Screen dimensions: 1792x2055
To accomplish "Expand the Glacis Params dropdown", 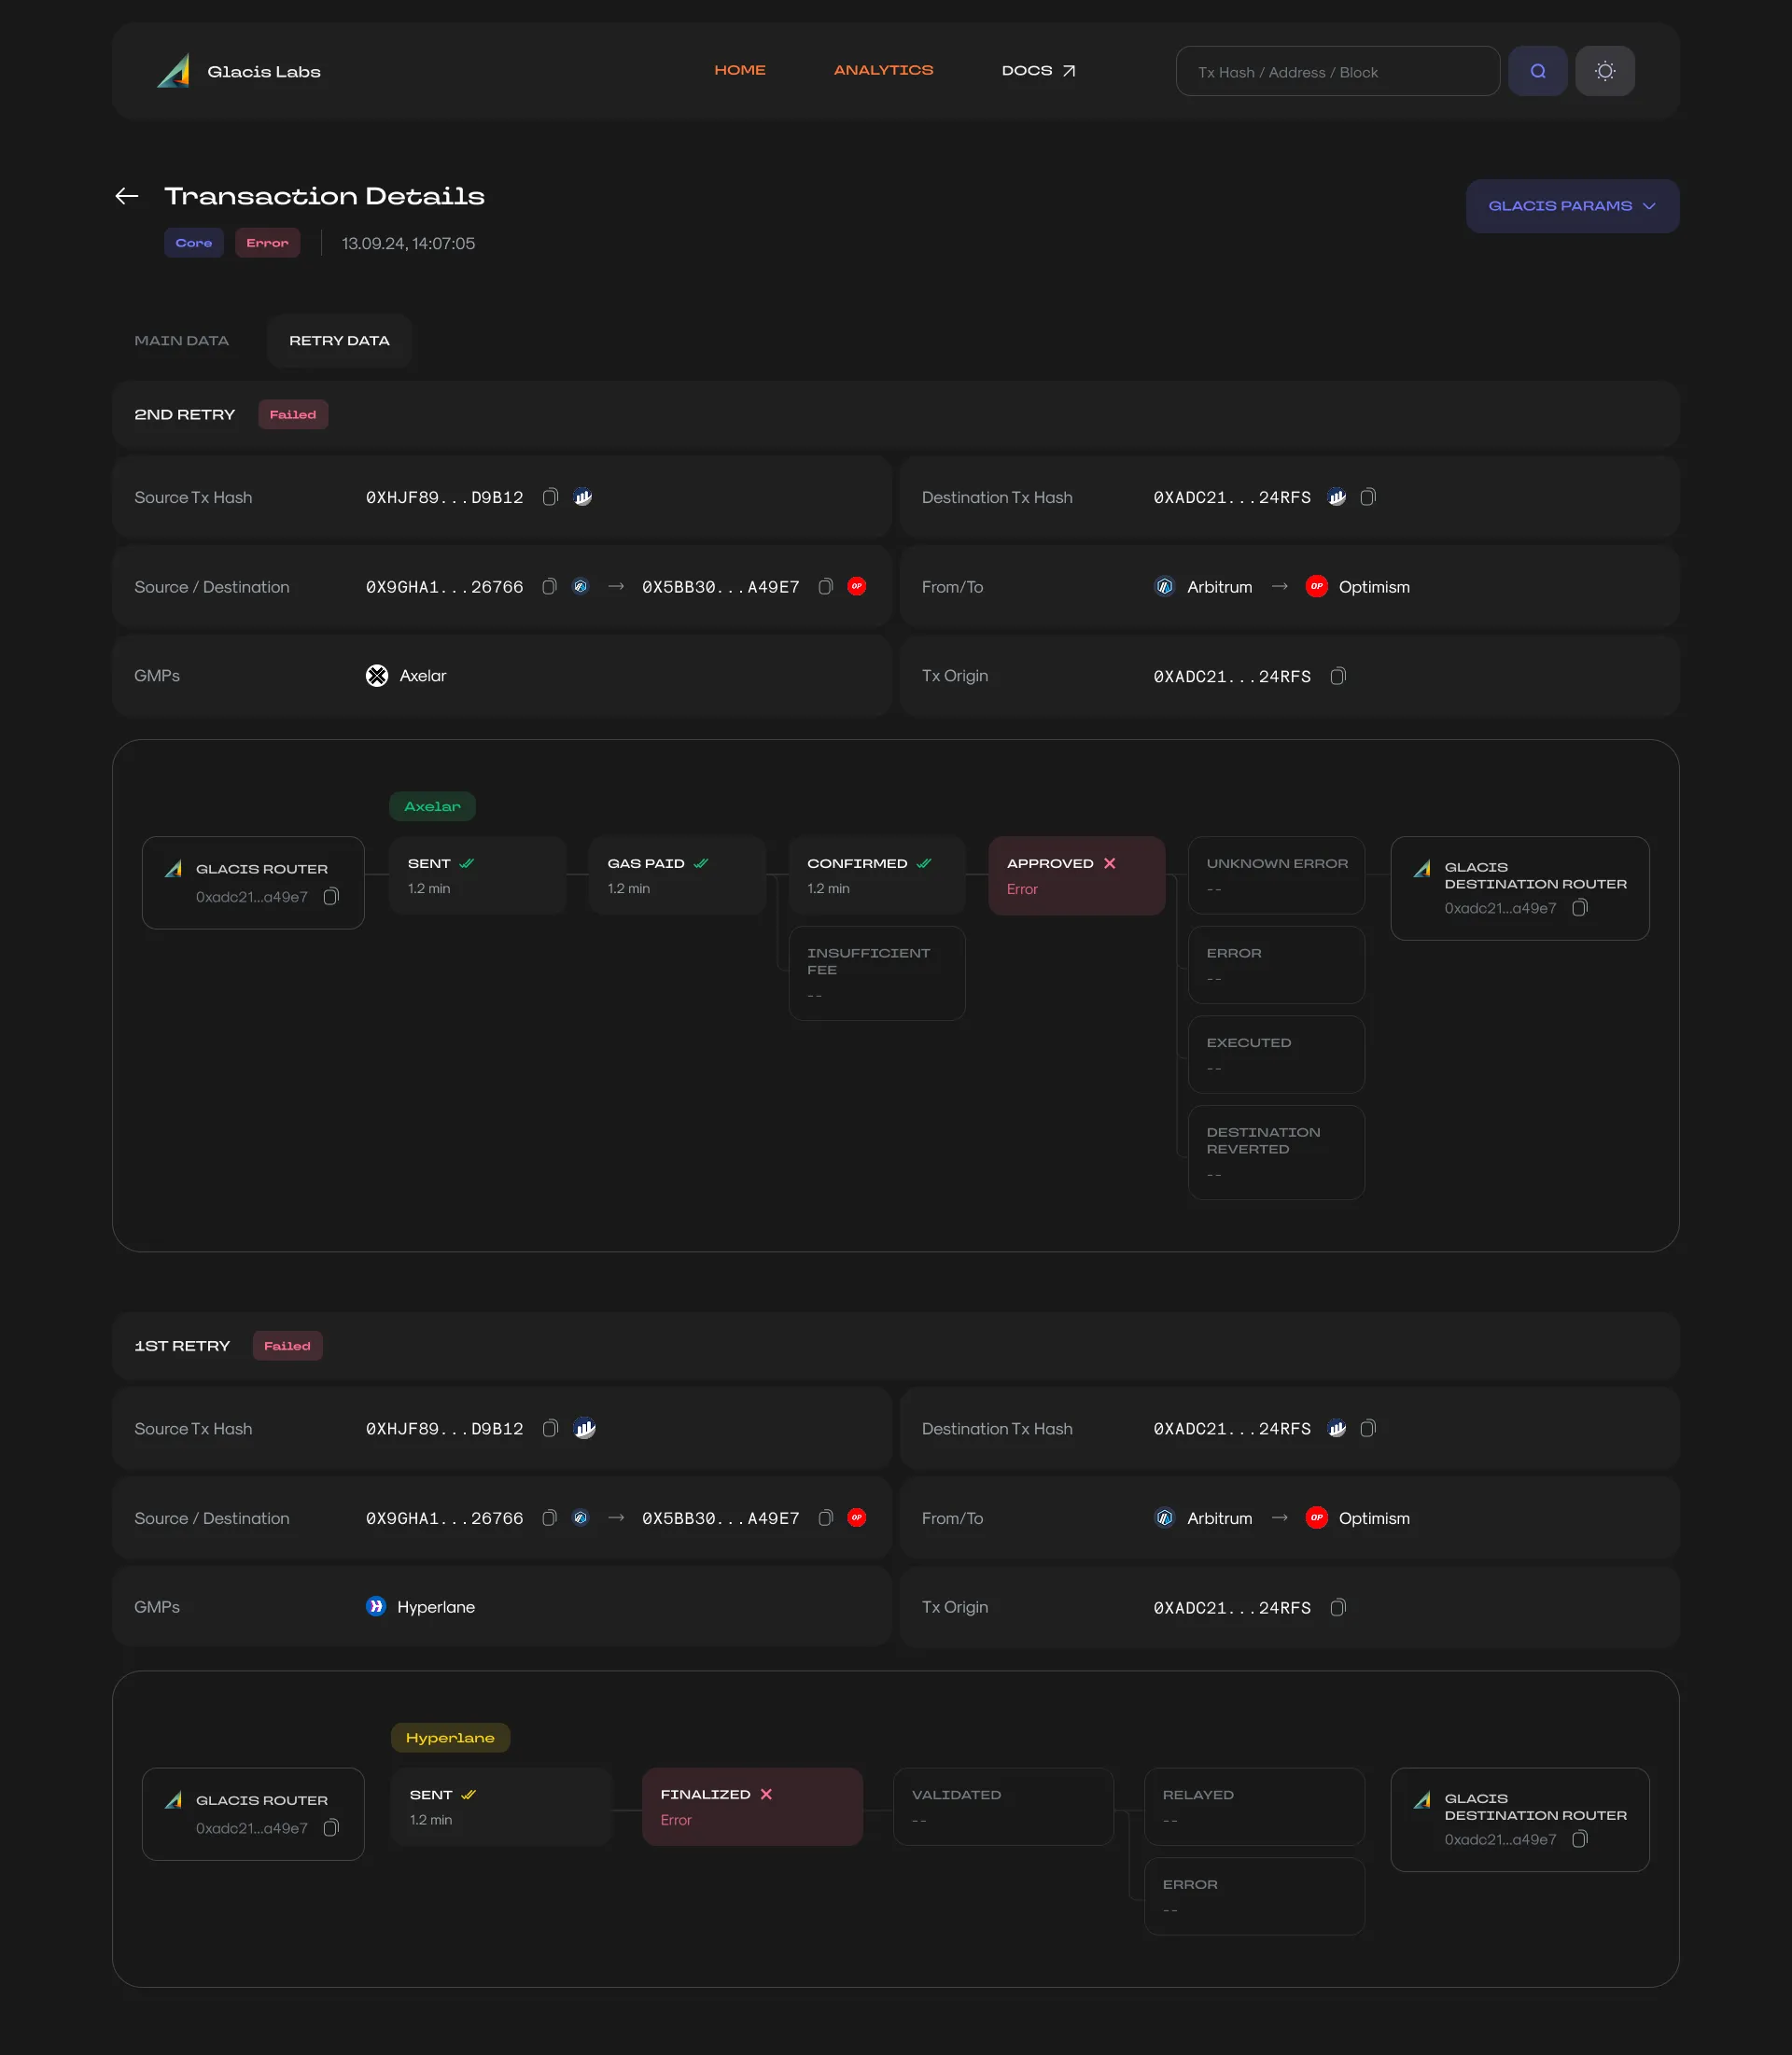I will pos(1571,206).
